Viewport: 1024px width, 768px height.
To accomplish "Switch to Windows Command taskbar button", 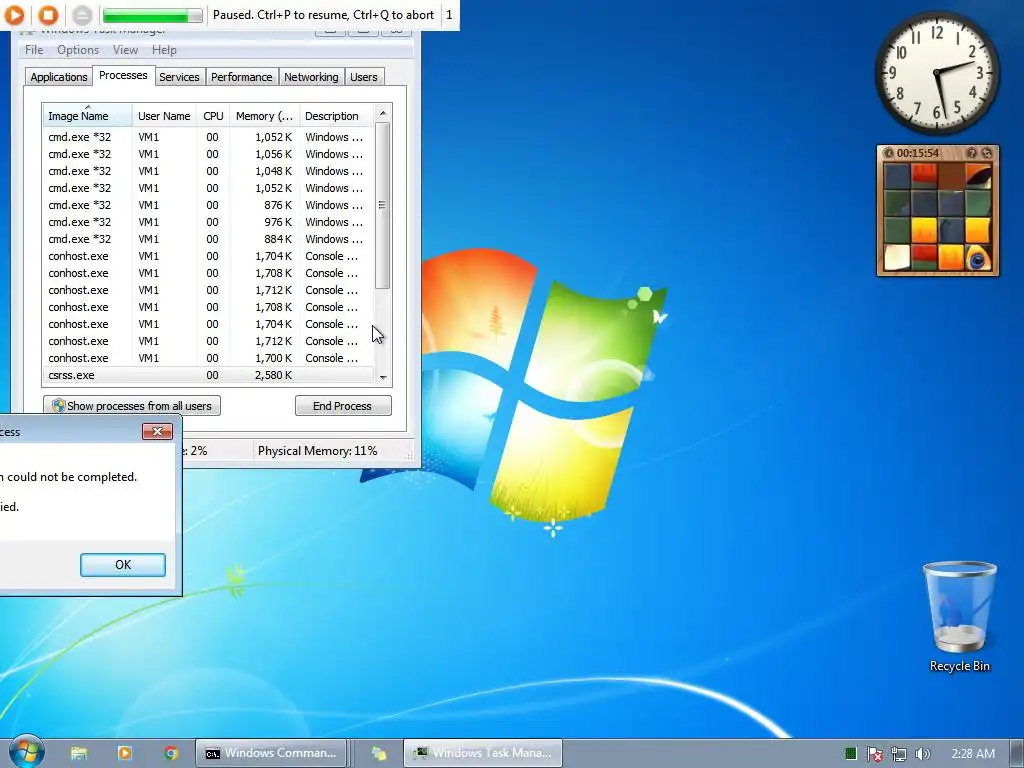I will click(271, 753).
